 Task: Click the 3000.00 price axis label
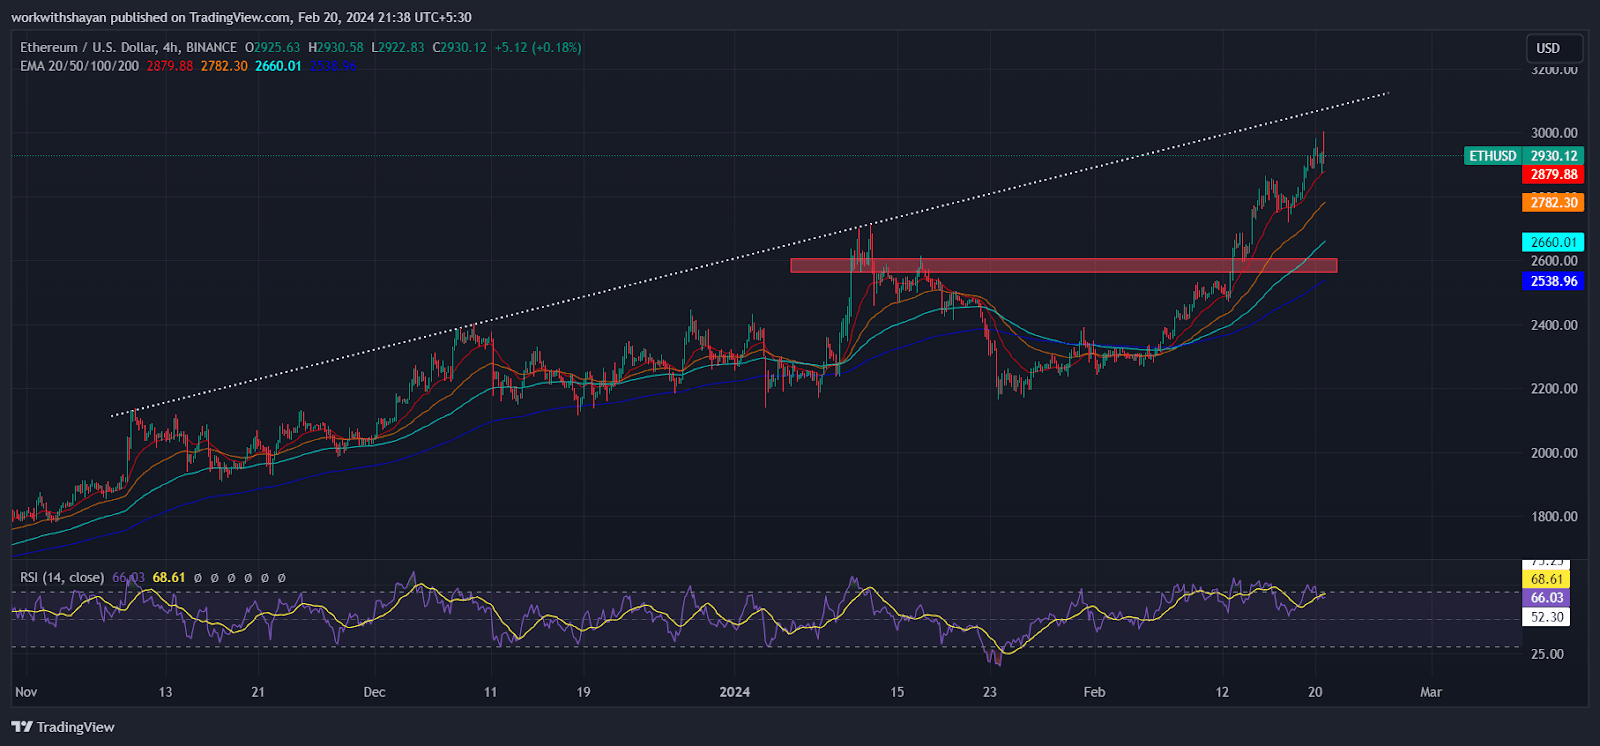1554,133
